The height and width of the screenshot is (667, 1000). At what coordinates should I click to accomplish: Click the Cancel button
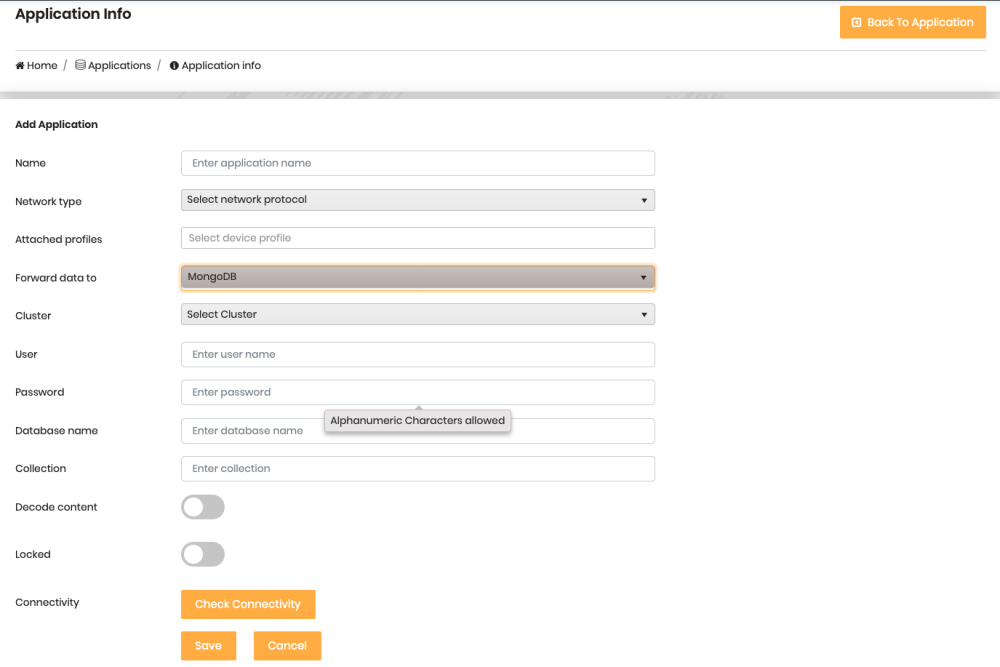point(287,646)
